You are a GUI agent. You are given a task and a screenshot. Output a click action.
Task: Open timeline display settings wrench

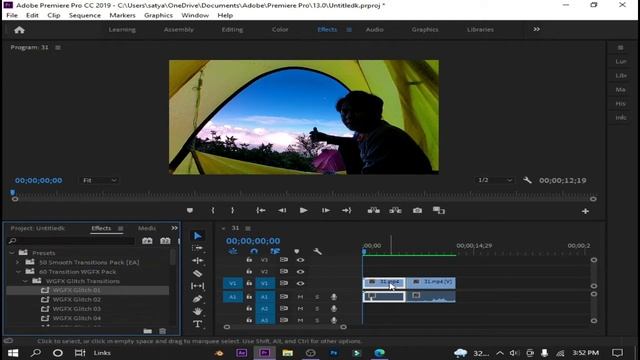point(318,251)
